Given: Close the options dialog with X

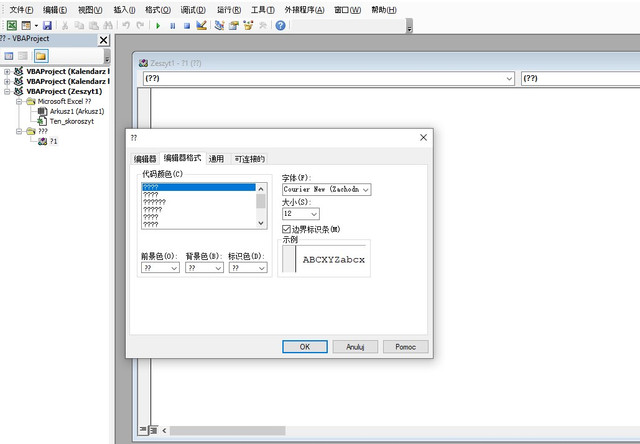Looking at the screenshot, I should click(x=424, y=138).
